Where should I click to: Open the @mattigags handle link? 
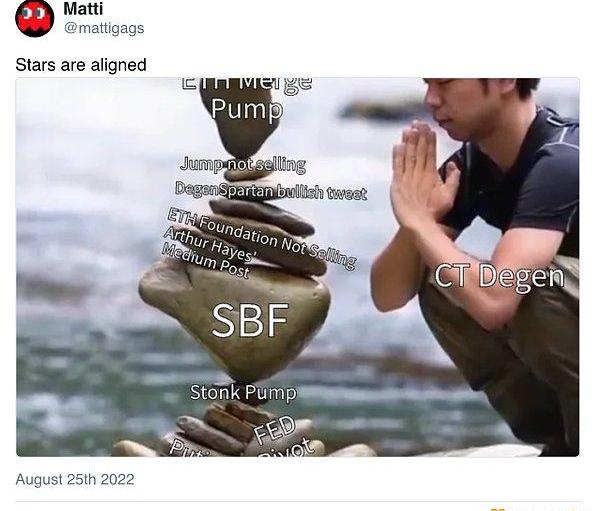pyautogui.click(x=104, y=28)
